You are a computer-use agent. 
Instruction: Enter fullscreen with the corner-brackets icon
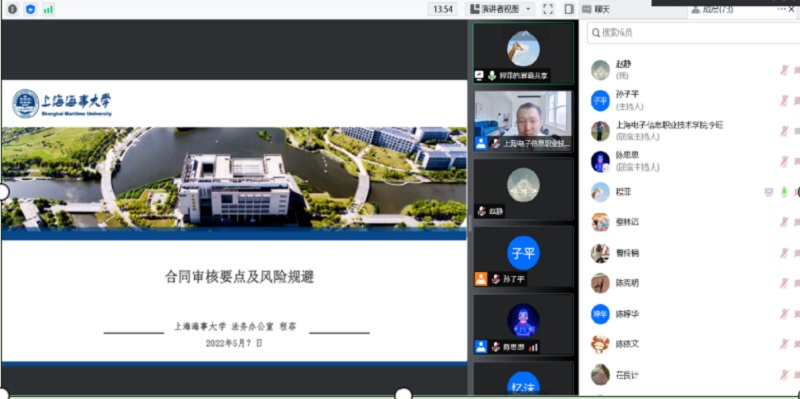click(548, 9)
